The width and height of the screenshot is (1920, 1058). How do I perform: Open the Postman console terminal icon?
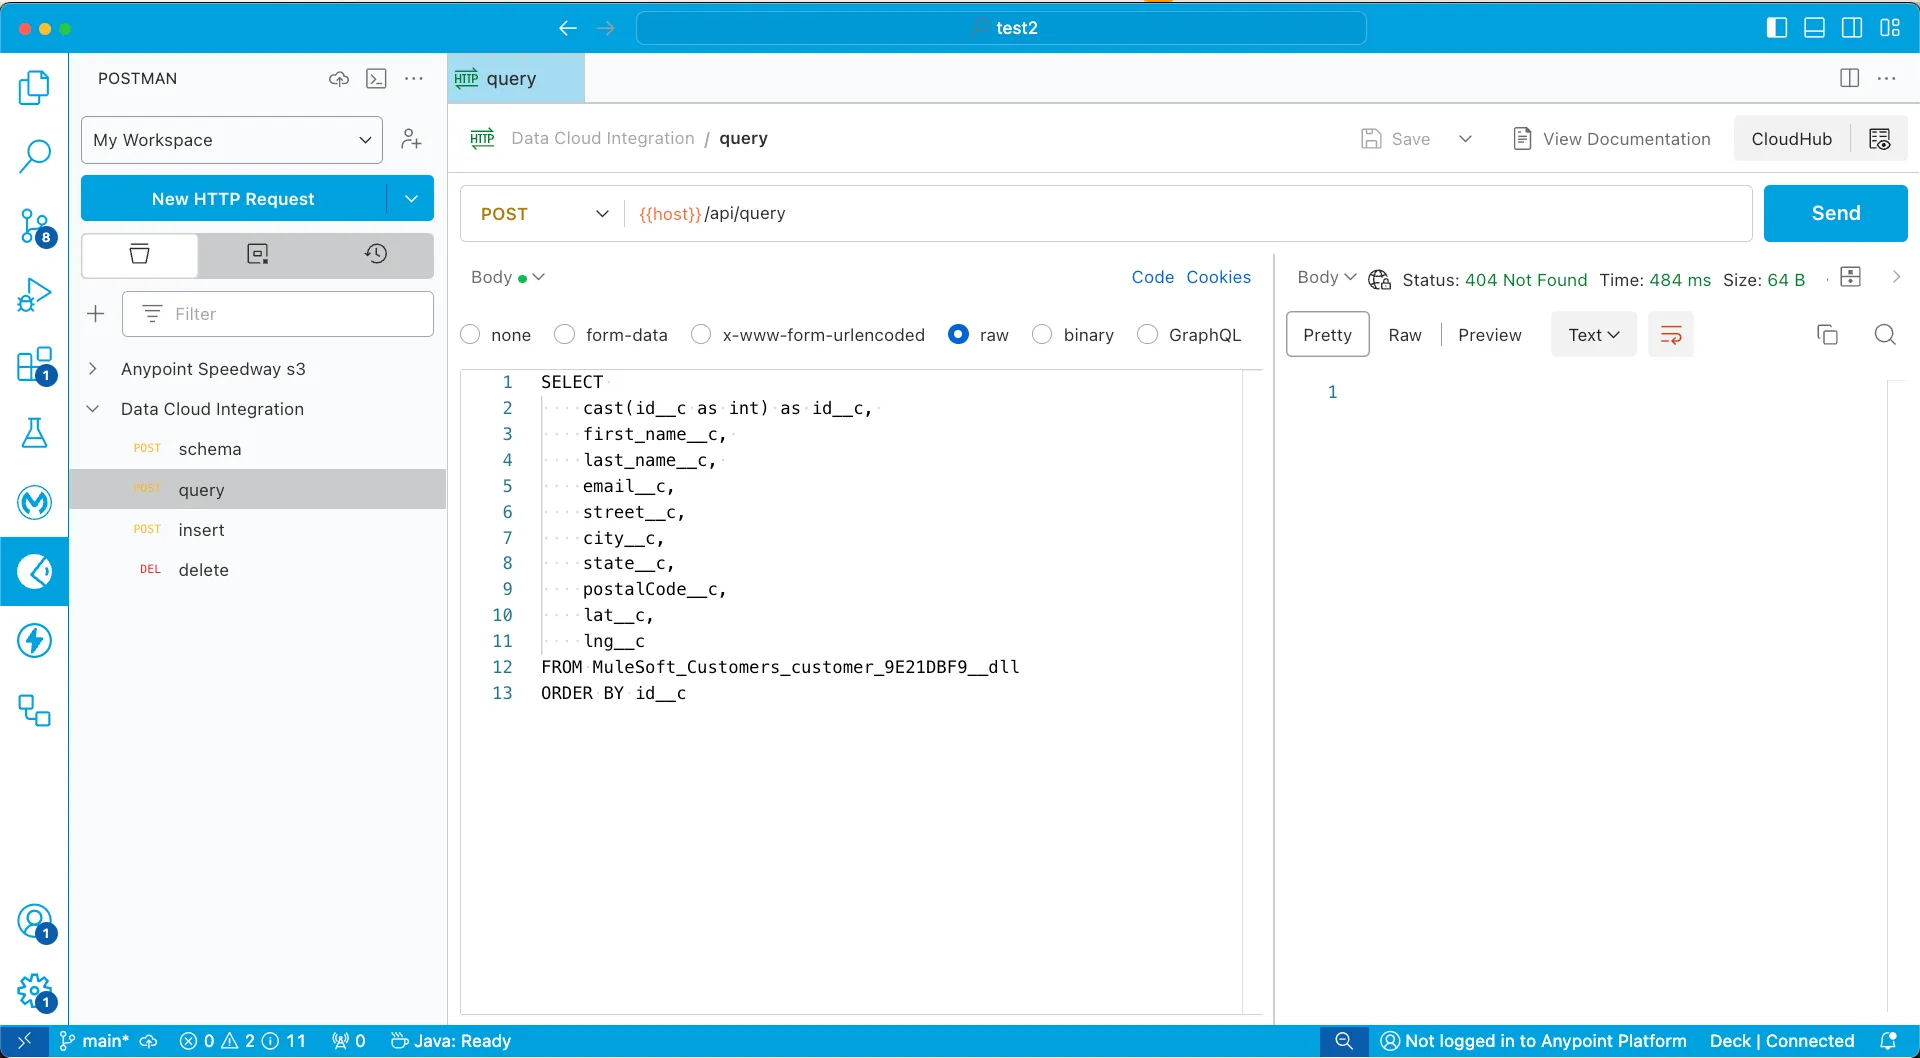(x=376, y=79)
